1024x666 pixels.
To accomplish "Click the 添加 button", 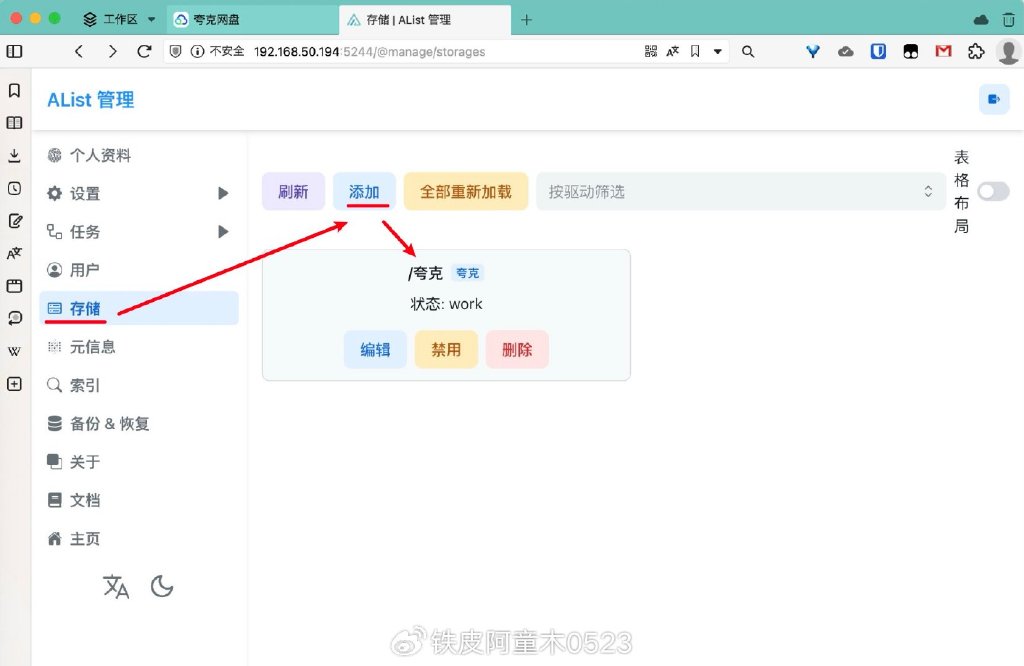I will pos(364,191).
